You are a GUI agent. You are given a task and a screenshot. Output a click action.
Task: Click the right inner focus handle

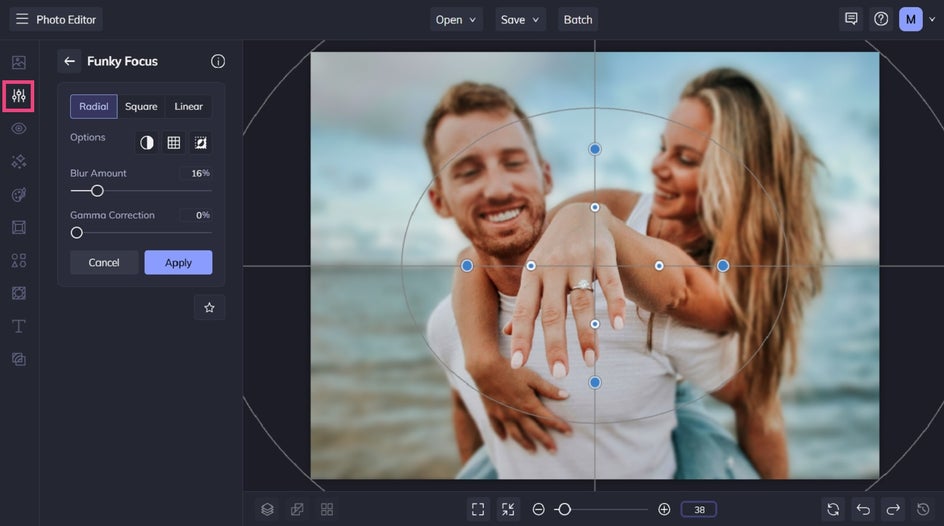point(659,265)
